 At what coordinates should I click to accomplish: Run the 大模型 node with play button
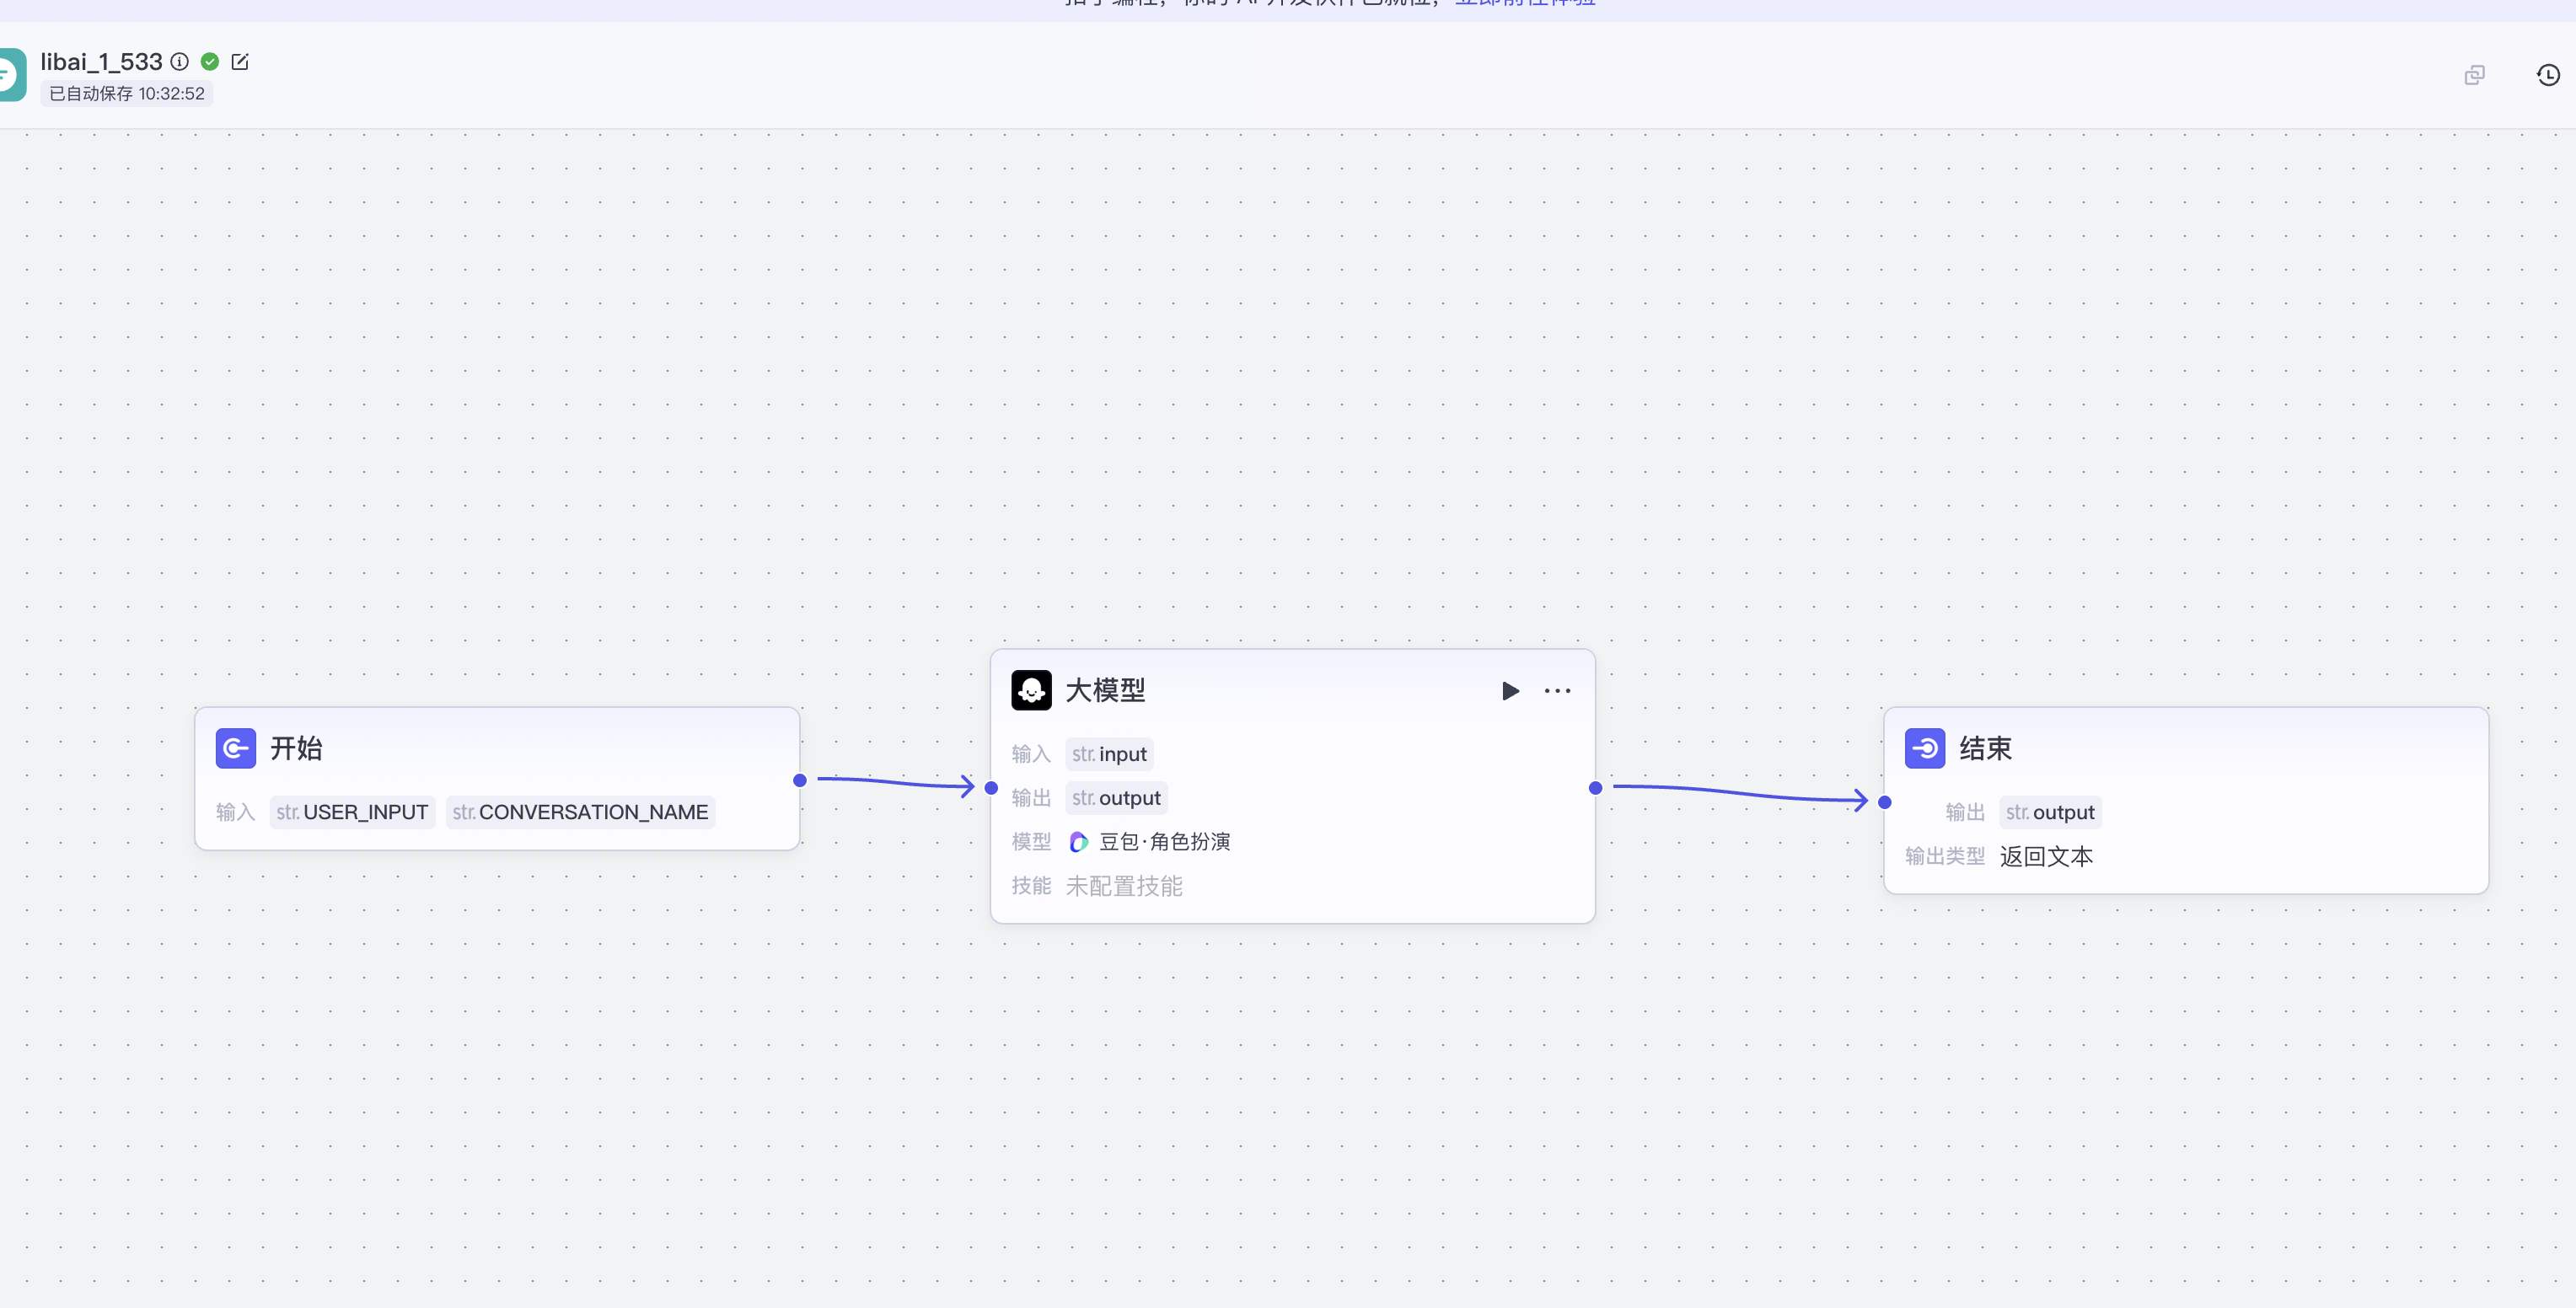[1510, 691]
